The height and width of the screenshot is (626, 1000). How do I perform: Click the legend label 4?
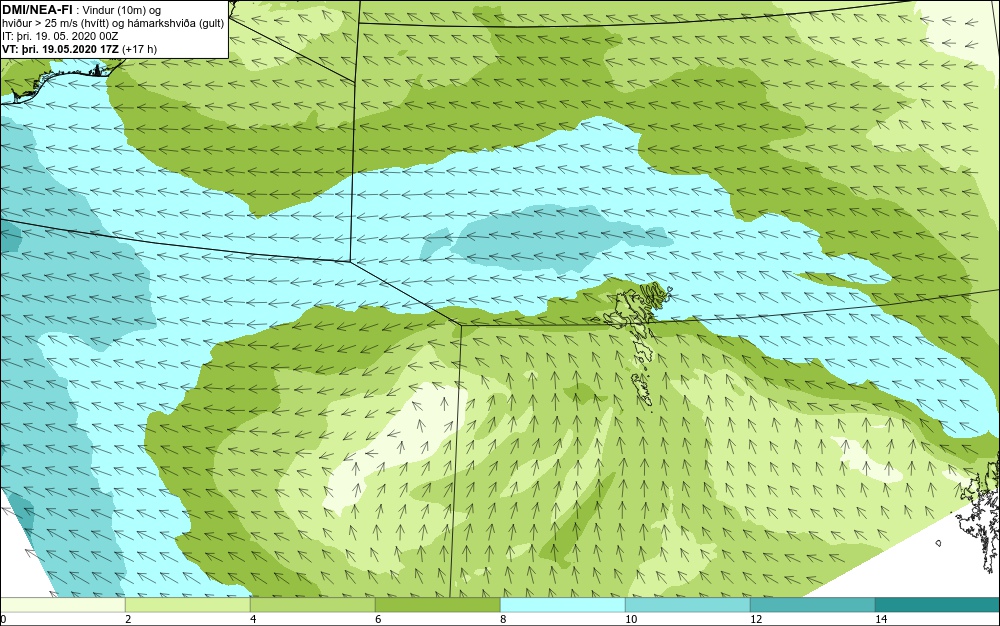click(x=253, y=620)
